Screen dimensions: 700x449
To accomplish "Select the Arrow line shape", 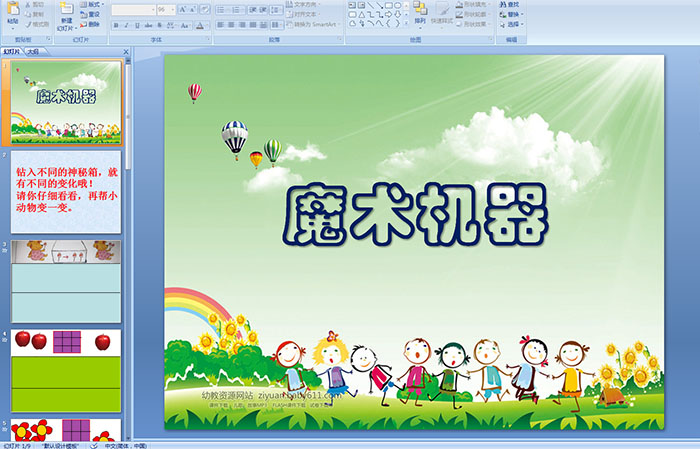I will (x=379, y=5).
